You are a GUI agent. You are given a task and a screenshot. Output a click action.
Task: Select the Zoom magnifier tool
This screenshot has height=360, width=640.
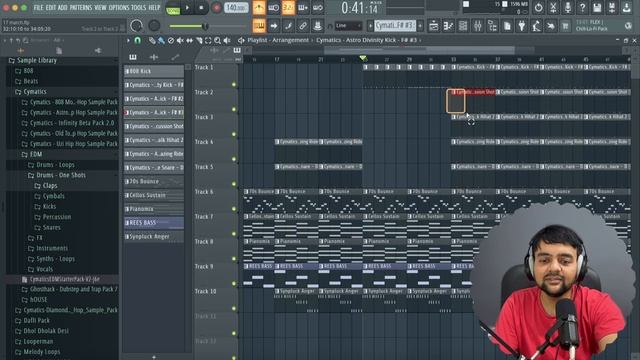point(218,40)
